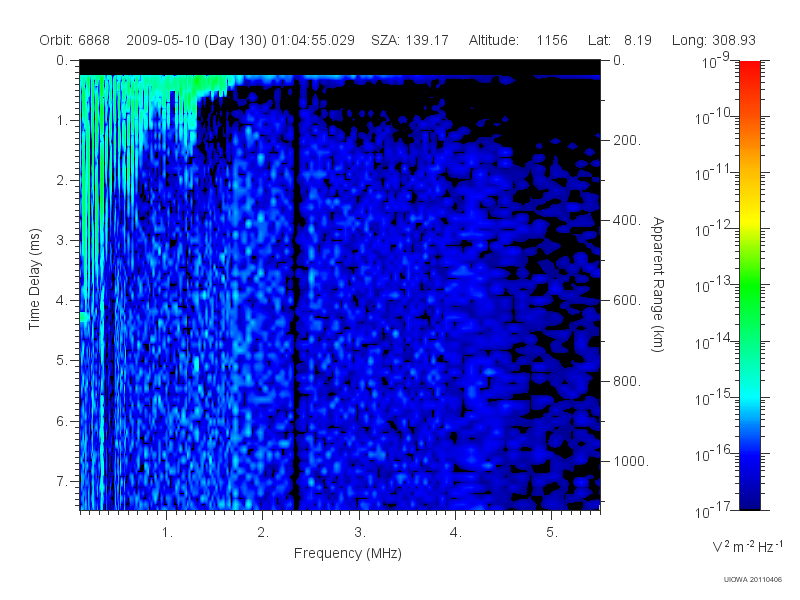Image resolution: width=800 pixels, height=600 pixels.
Task: Click the color bar unit label 'V² m⁻² Hz⁻¹'
Action: click(747, 546)
